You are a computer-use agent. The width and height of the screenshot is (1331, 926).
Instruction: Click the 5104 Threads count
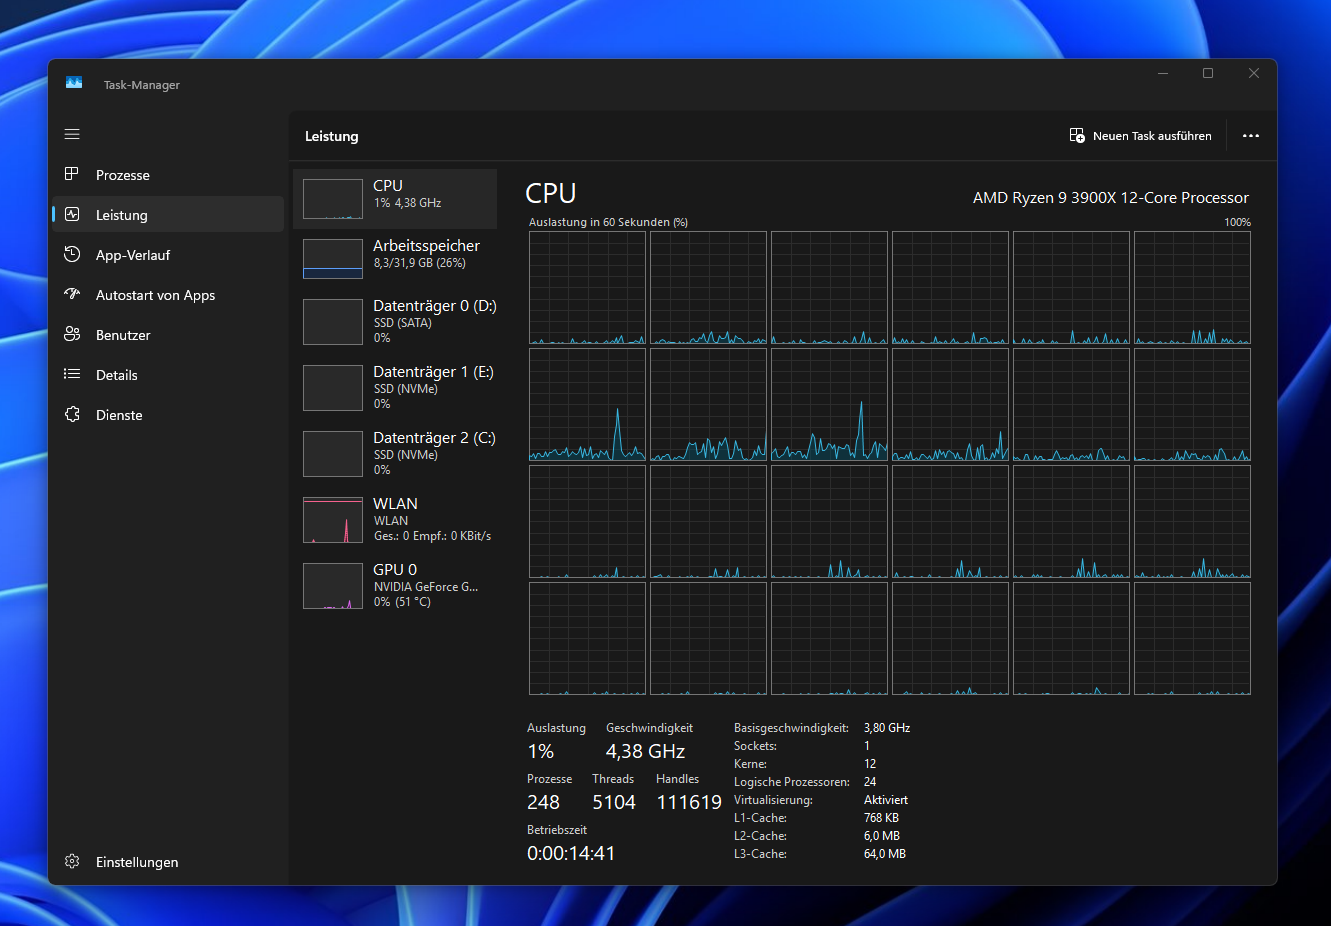point(614,802)
